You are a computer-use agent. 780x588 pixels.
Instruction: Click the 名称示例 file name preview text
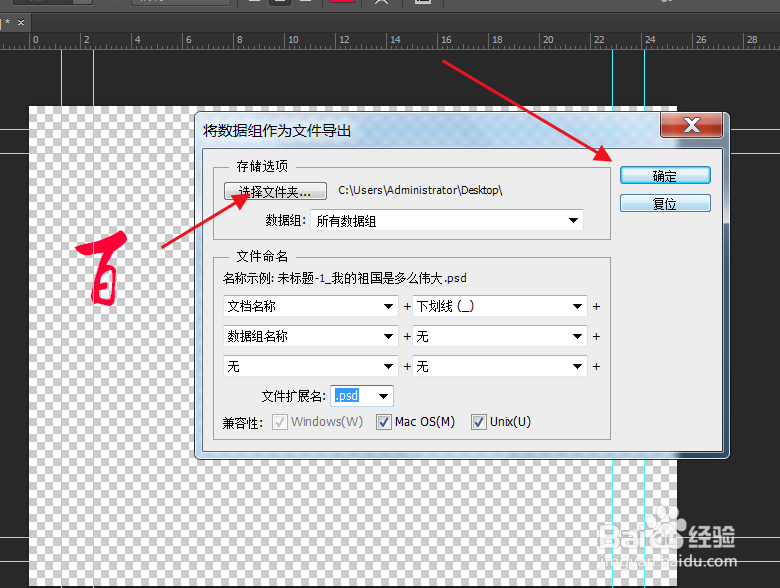coord(345,278)
